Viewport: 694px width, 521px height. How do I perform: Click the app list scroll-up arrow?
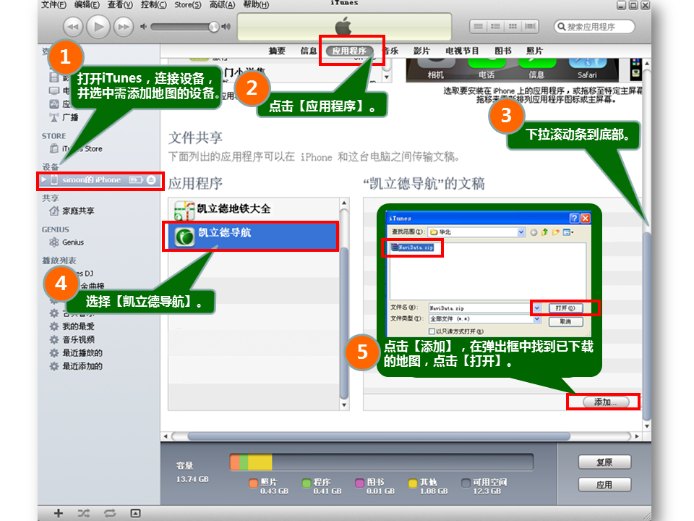point(344,203)
